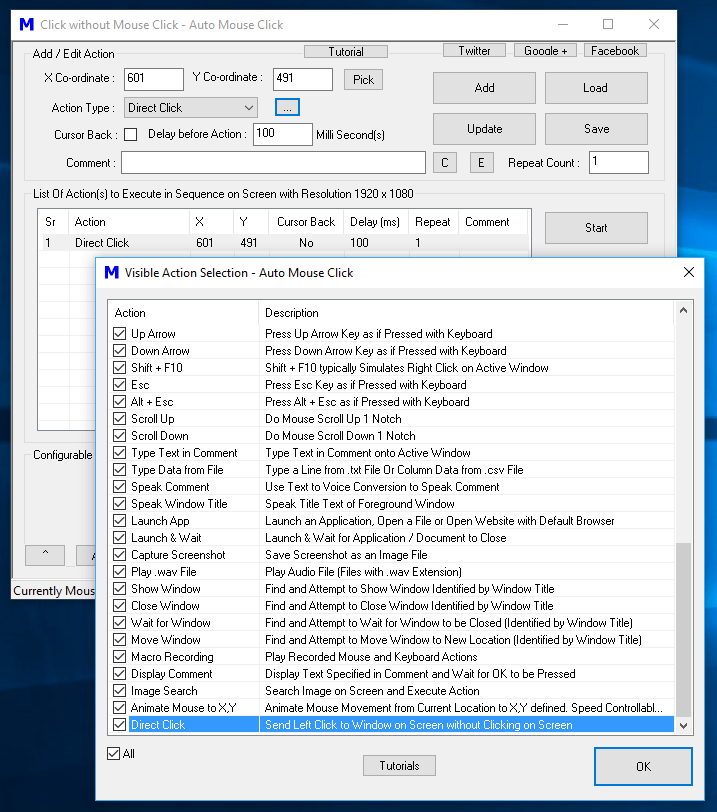
Task: Select the Play .wav File row
Action: point(391,572)
